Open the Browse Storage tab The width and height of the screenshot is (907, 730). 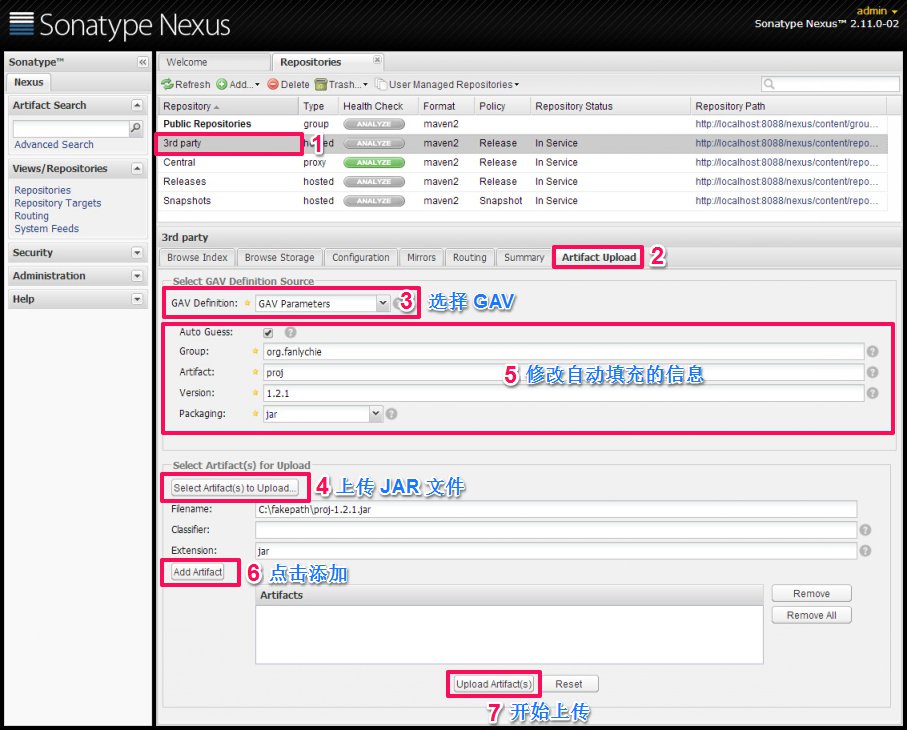279,257
